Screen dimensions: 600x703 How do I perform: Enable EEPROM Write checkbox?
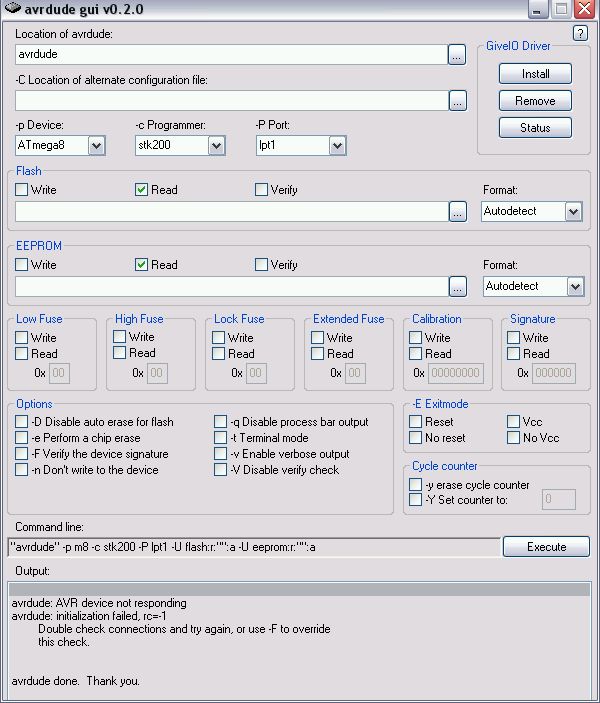tap(22, 265)
